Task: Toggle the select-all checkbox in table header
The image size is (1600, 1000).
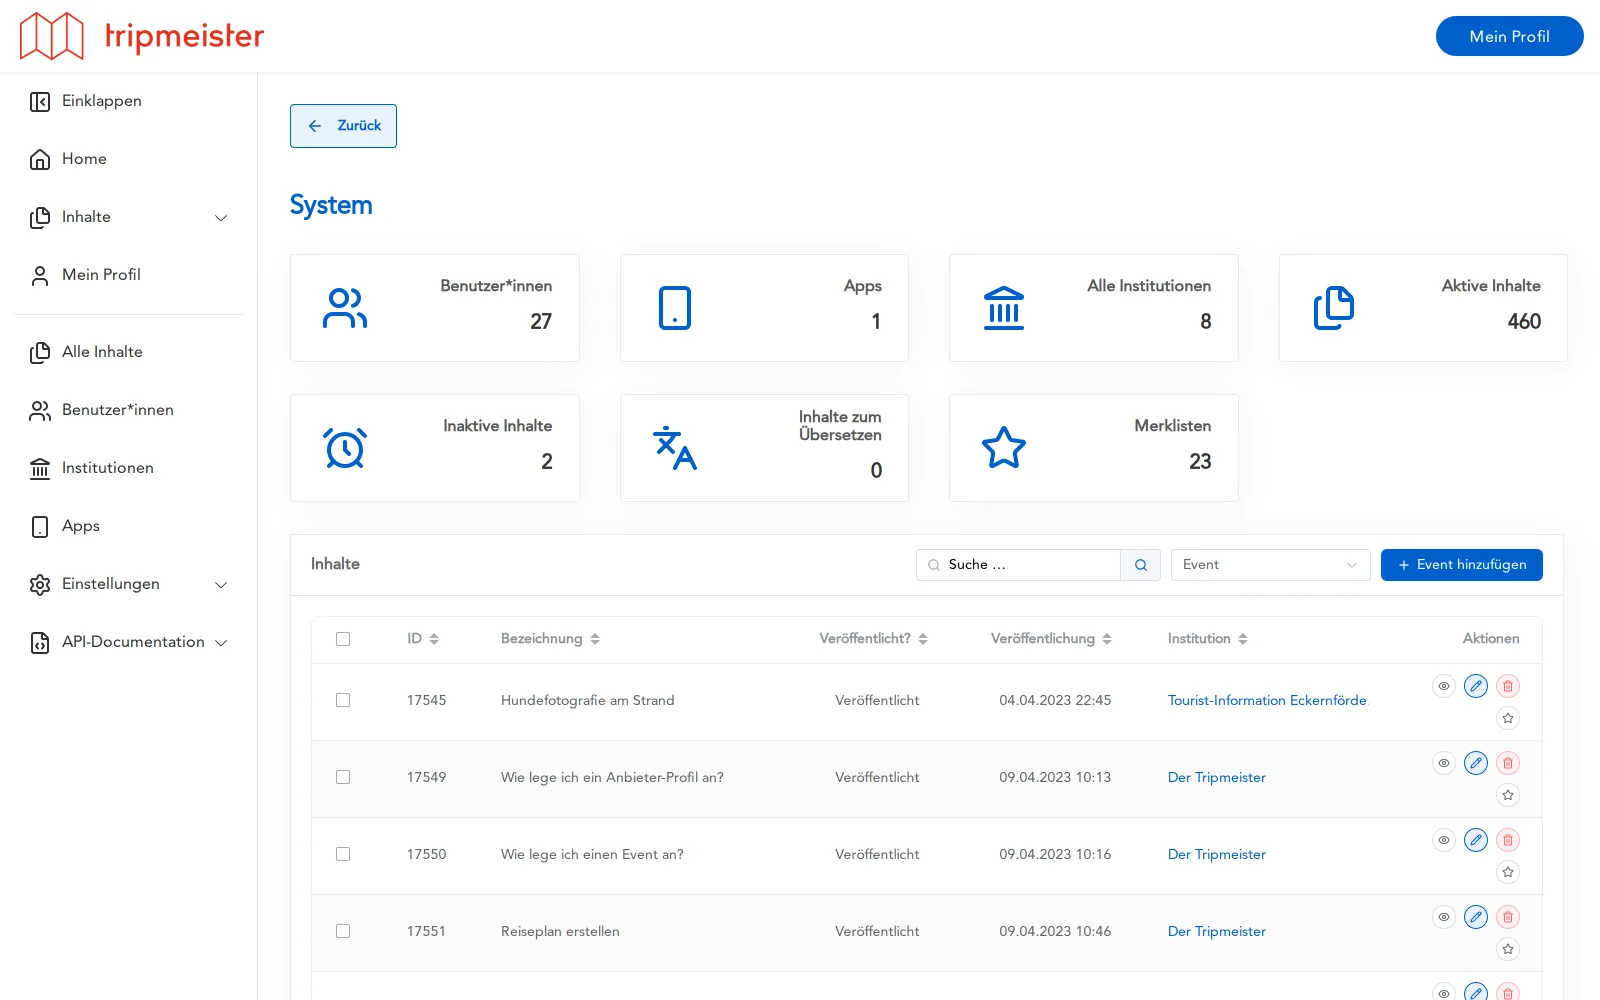Action: tap(343, 639)
